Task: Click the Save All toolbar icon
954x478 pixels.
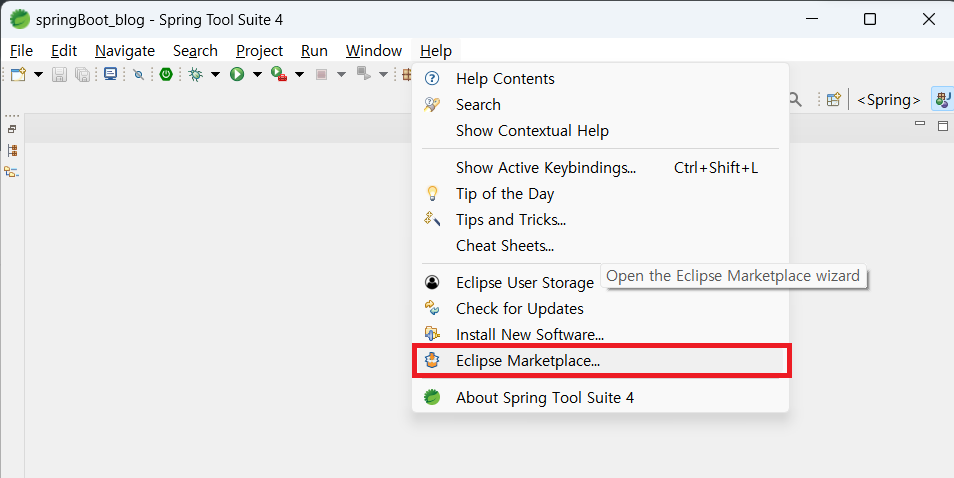Action: coord(82,74)
